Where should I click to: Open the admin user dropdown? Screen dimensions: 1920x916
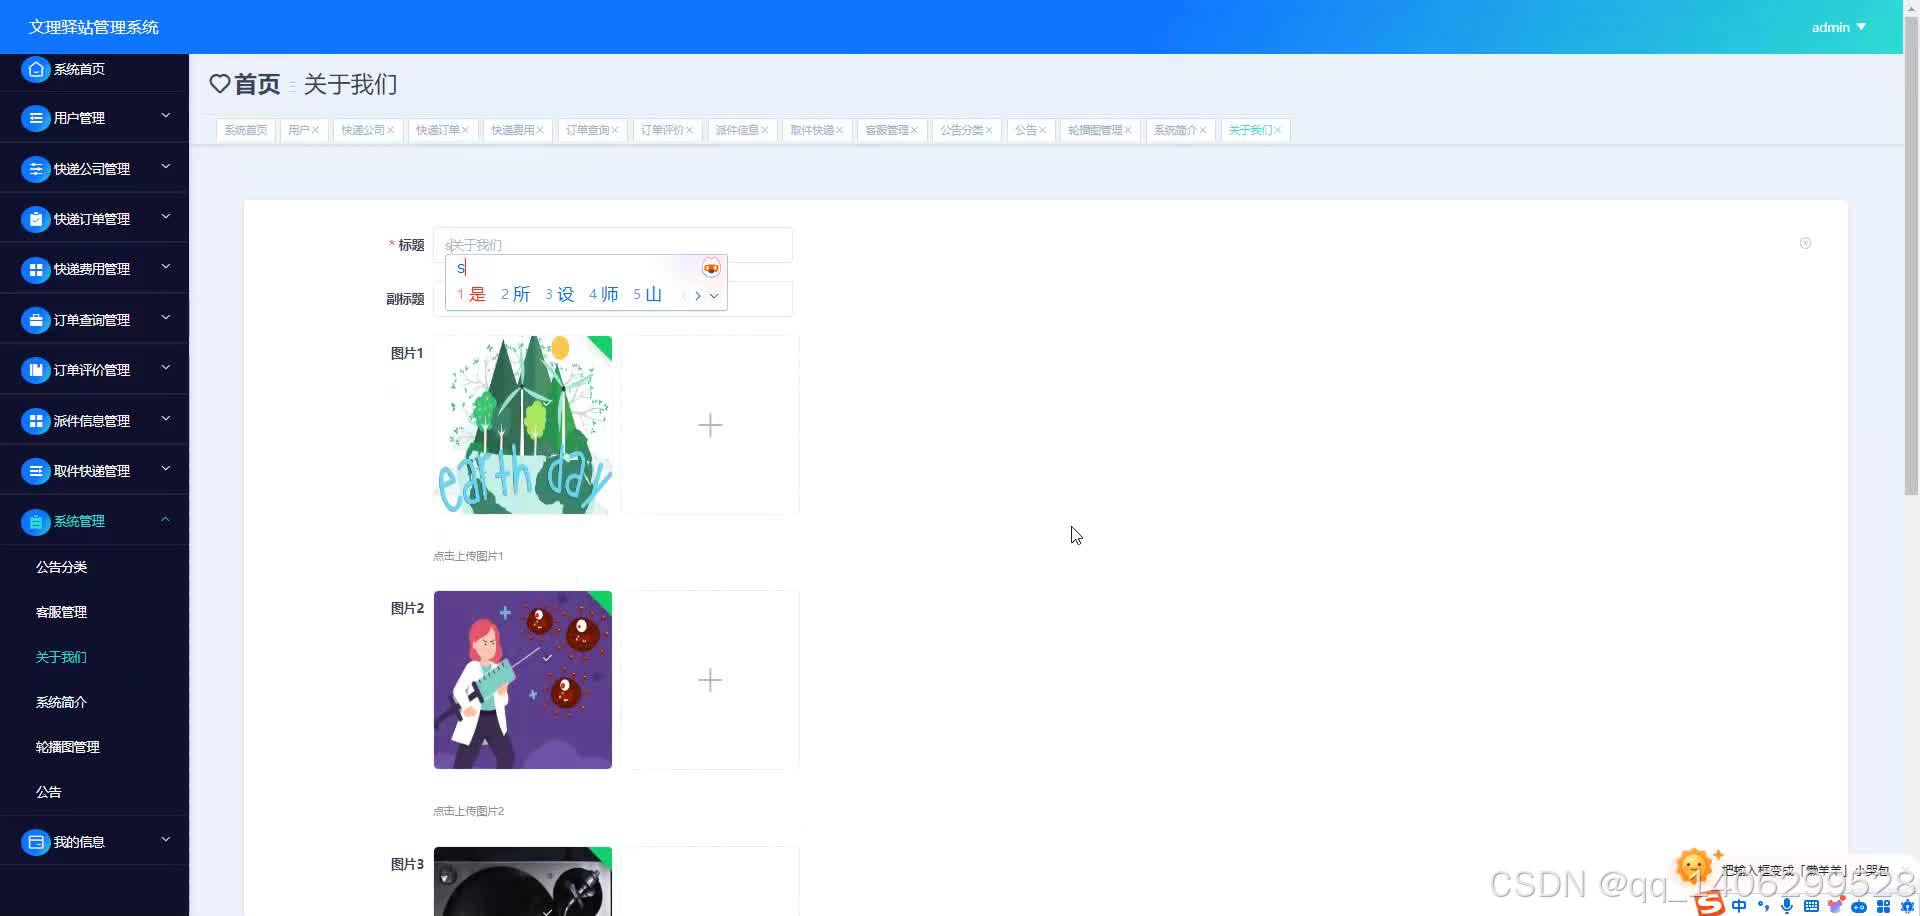coord(1838,27)
